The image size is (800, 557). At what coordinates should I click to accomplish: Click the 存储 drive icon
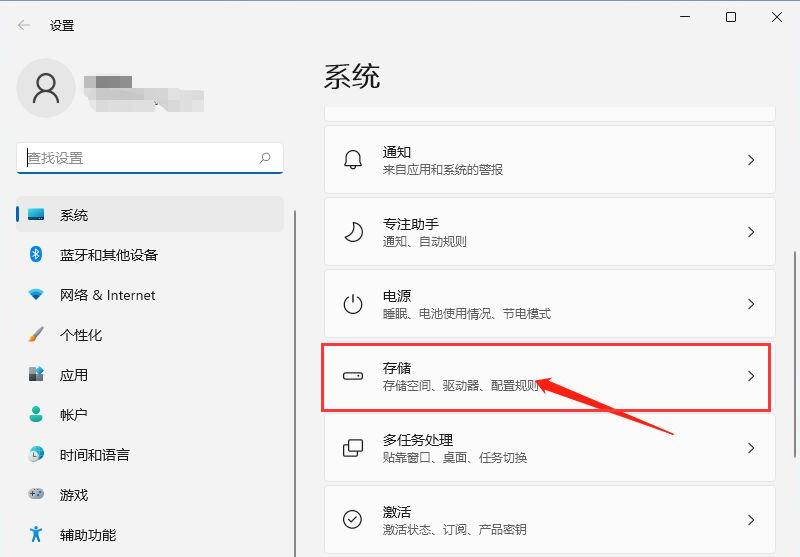point(353,376)
